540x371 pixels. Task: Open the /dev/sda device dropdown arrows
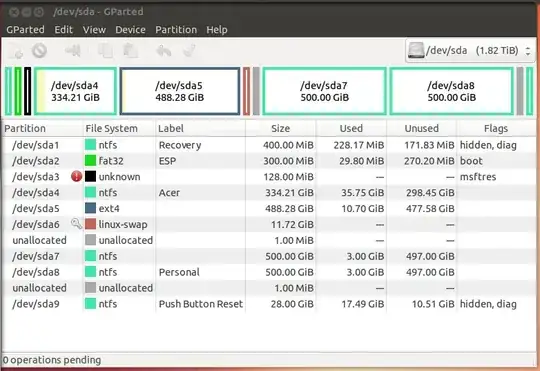(x=528, y=51)
